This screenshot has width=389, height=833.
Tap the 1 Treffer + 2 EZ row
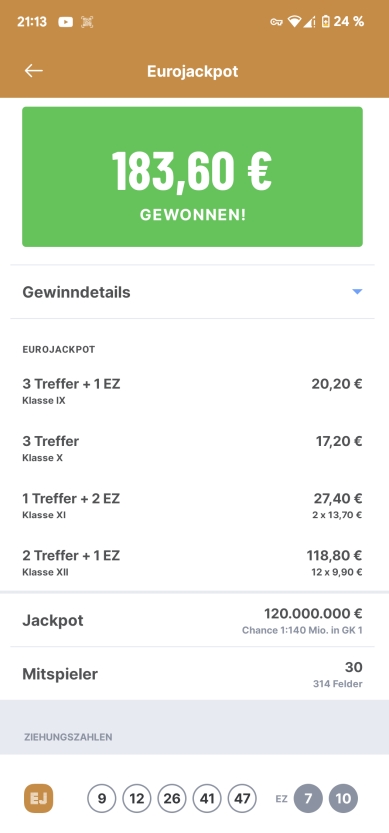pyautogui.click(x=192, y=506)
